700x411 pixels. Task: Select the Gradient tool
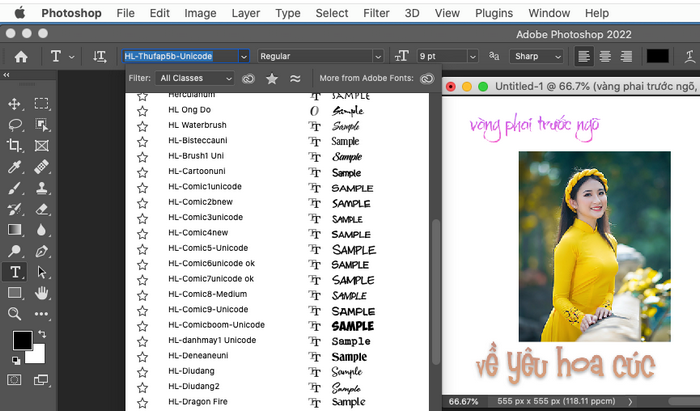point(14,230)
